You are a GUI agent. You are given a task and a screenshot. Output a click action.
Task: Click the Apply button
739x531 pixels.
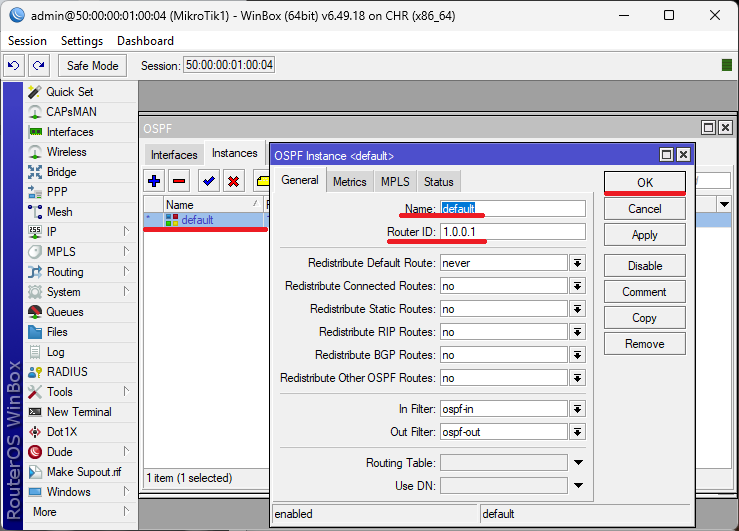tap(644, 235)
